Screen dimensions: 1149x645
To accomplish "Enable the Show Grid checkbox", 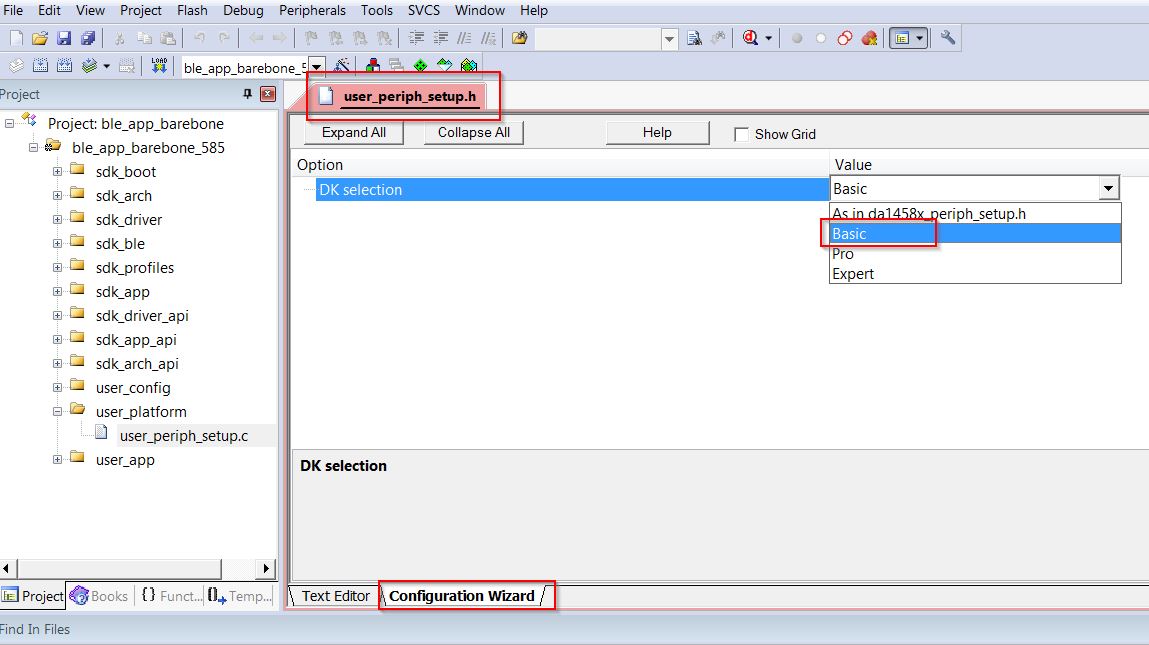I will tap(742, 134).
